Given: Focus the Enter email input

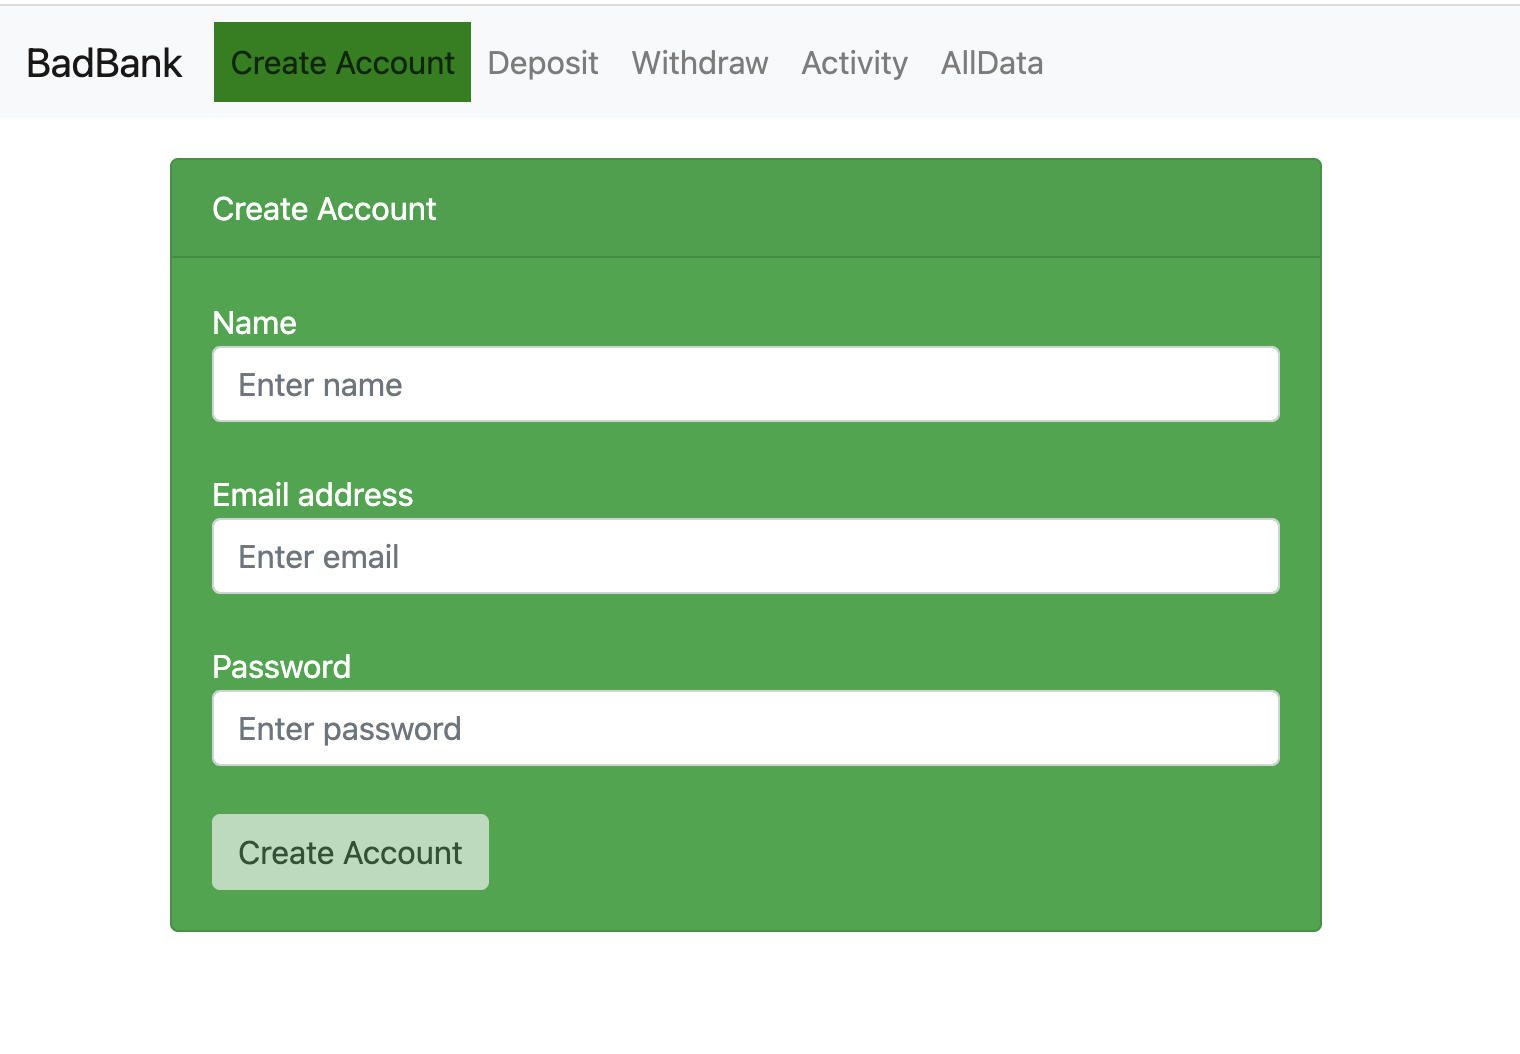Looking at the screenshot, I should (x=745, y=556).
